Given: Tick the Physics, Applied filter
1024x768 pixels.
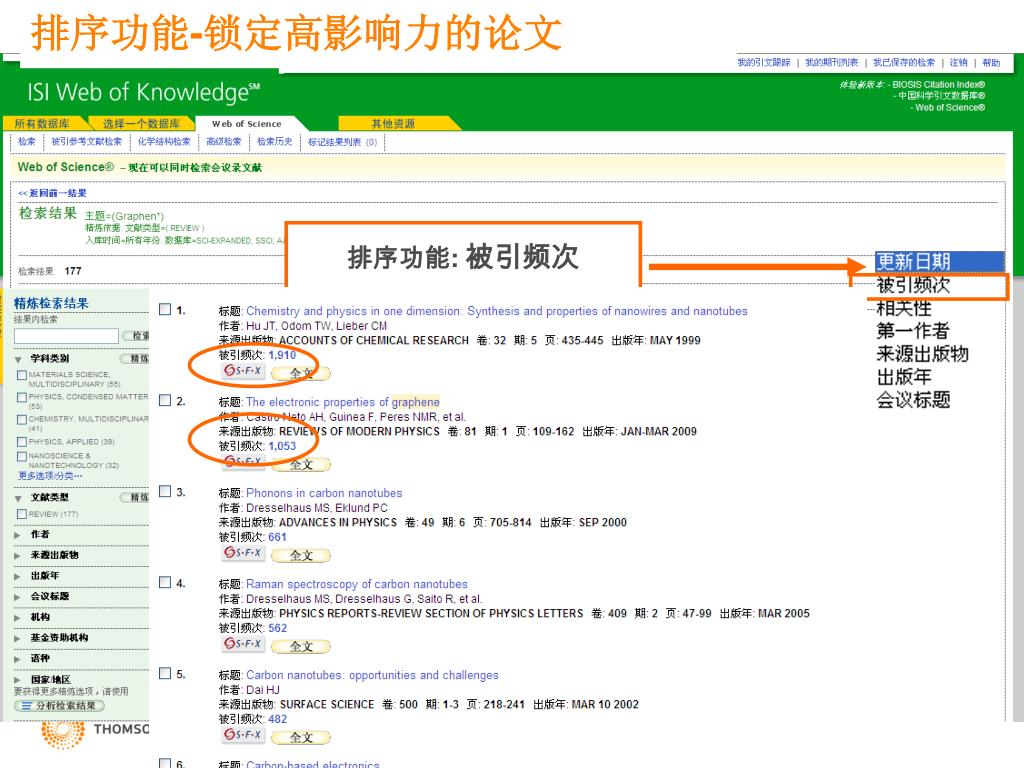Looking at the screenshot, I should click(22, 442).
